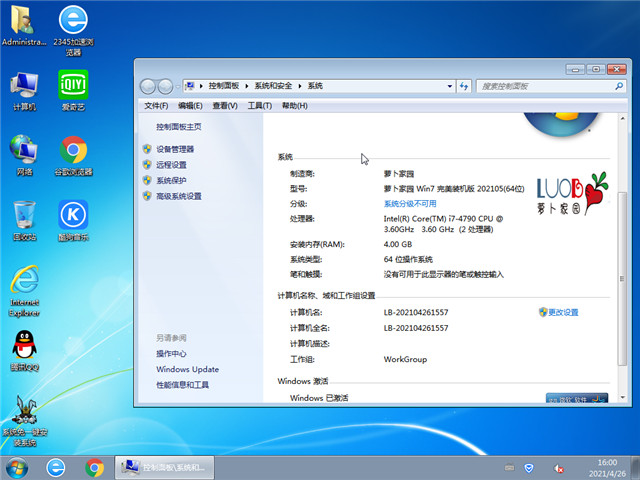Open 高级系统设置 link in sidebar
Viewport: 640px width, 480px height.
tap(179, 196)
